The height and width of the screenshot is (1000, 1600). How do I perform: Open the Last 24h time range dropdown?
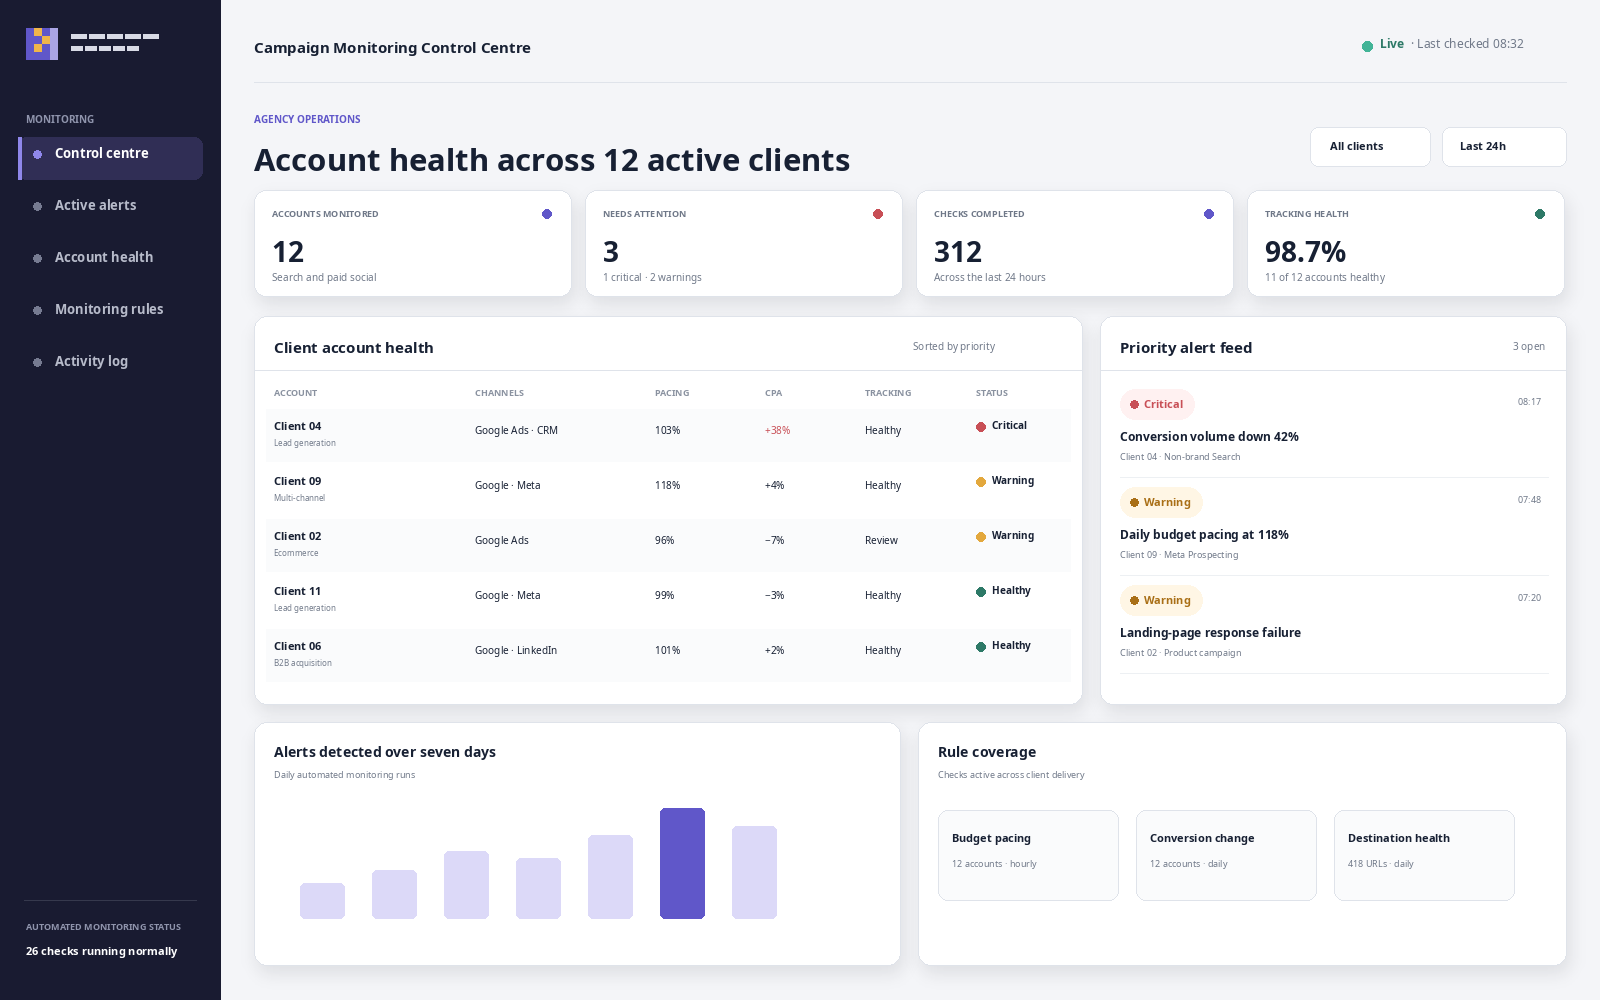(1504, 146)
